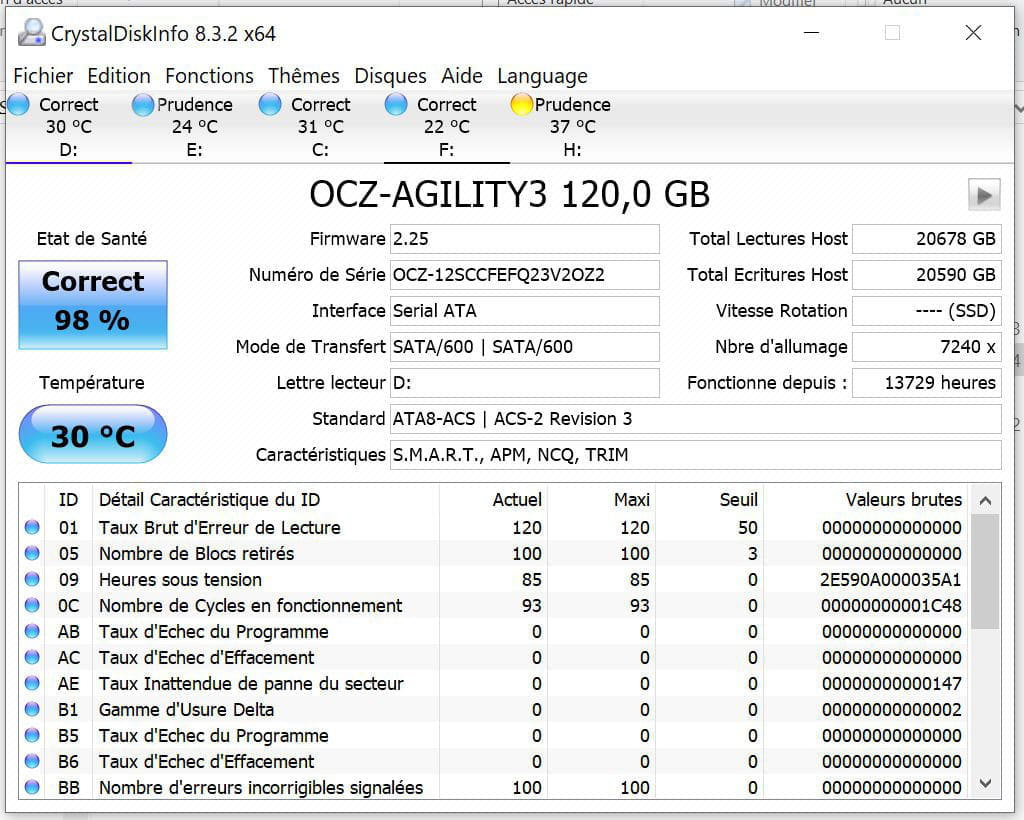Click status orb of attribute BB row
1024x820 pixels.
tap(32, 787)
